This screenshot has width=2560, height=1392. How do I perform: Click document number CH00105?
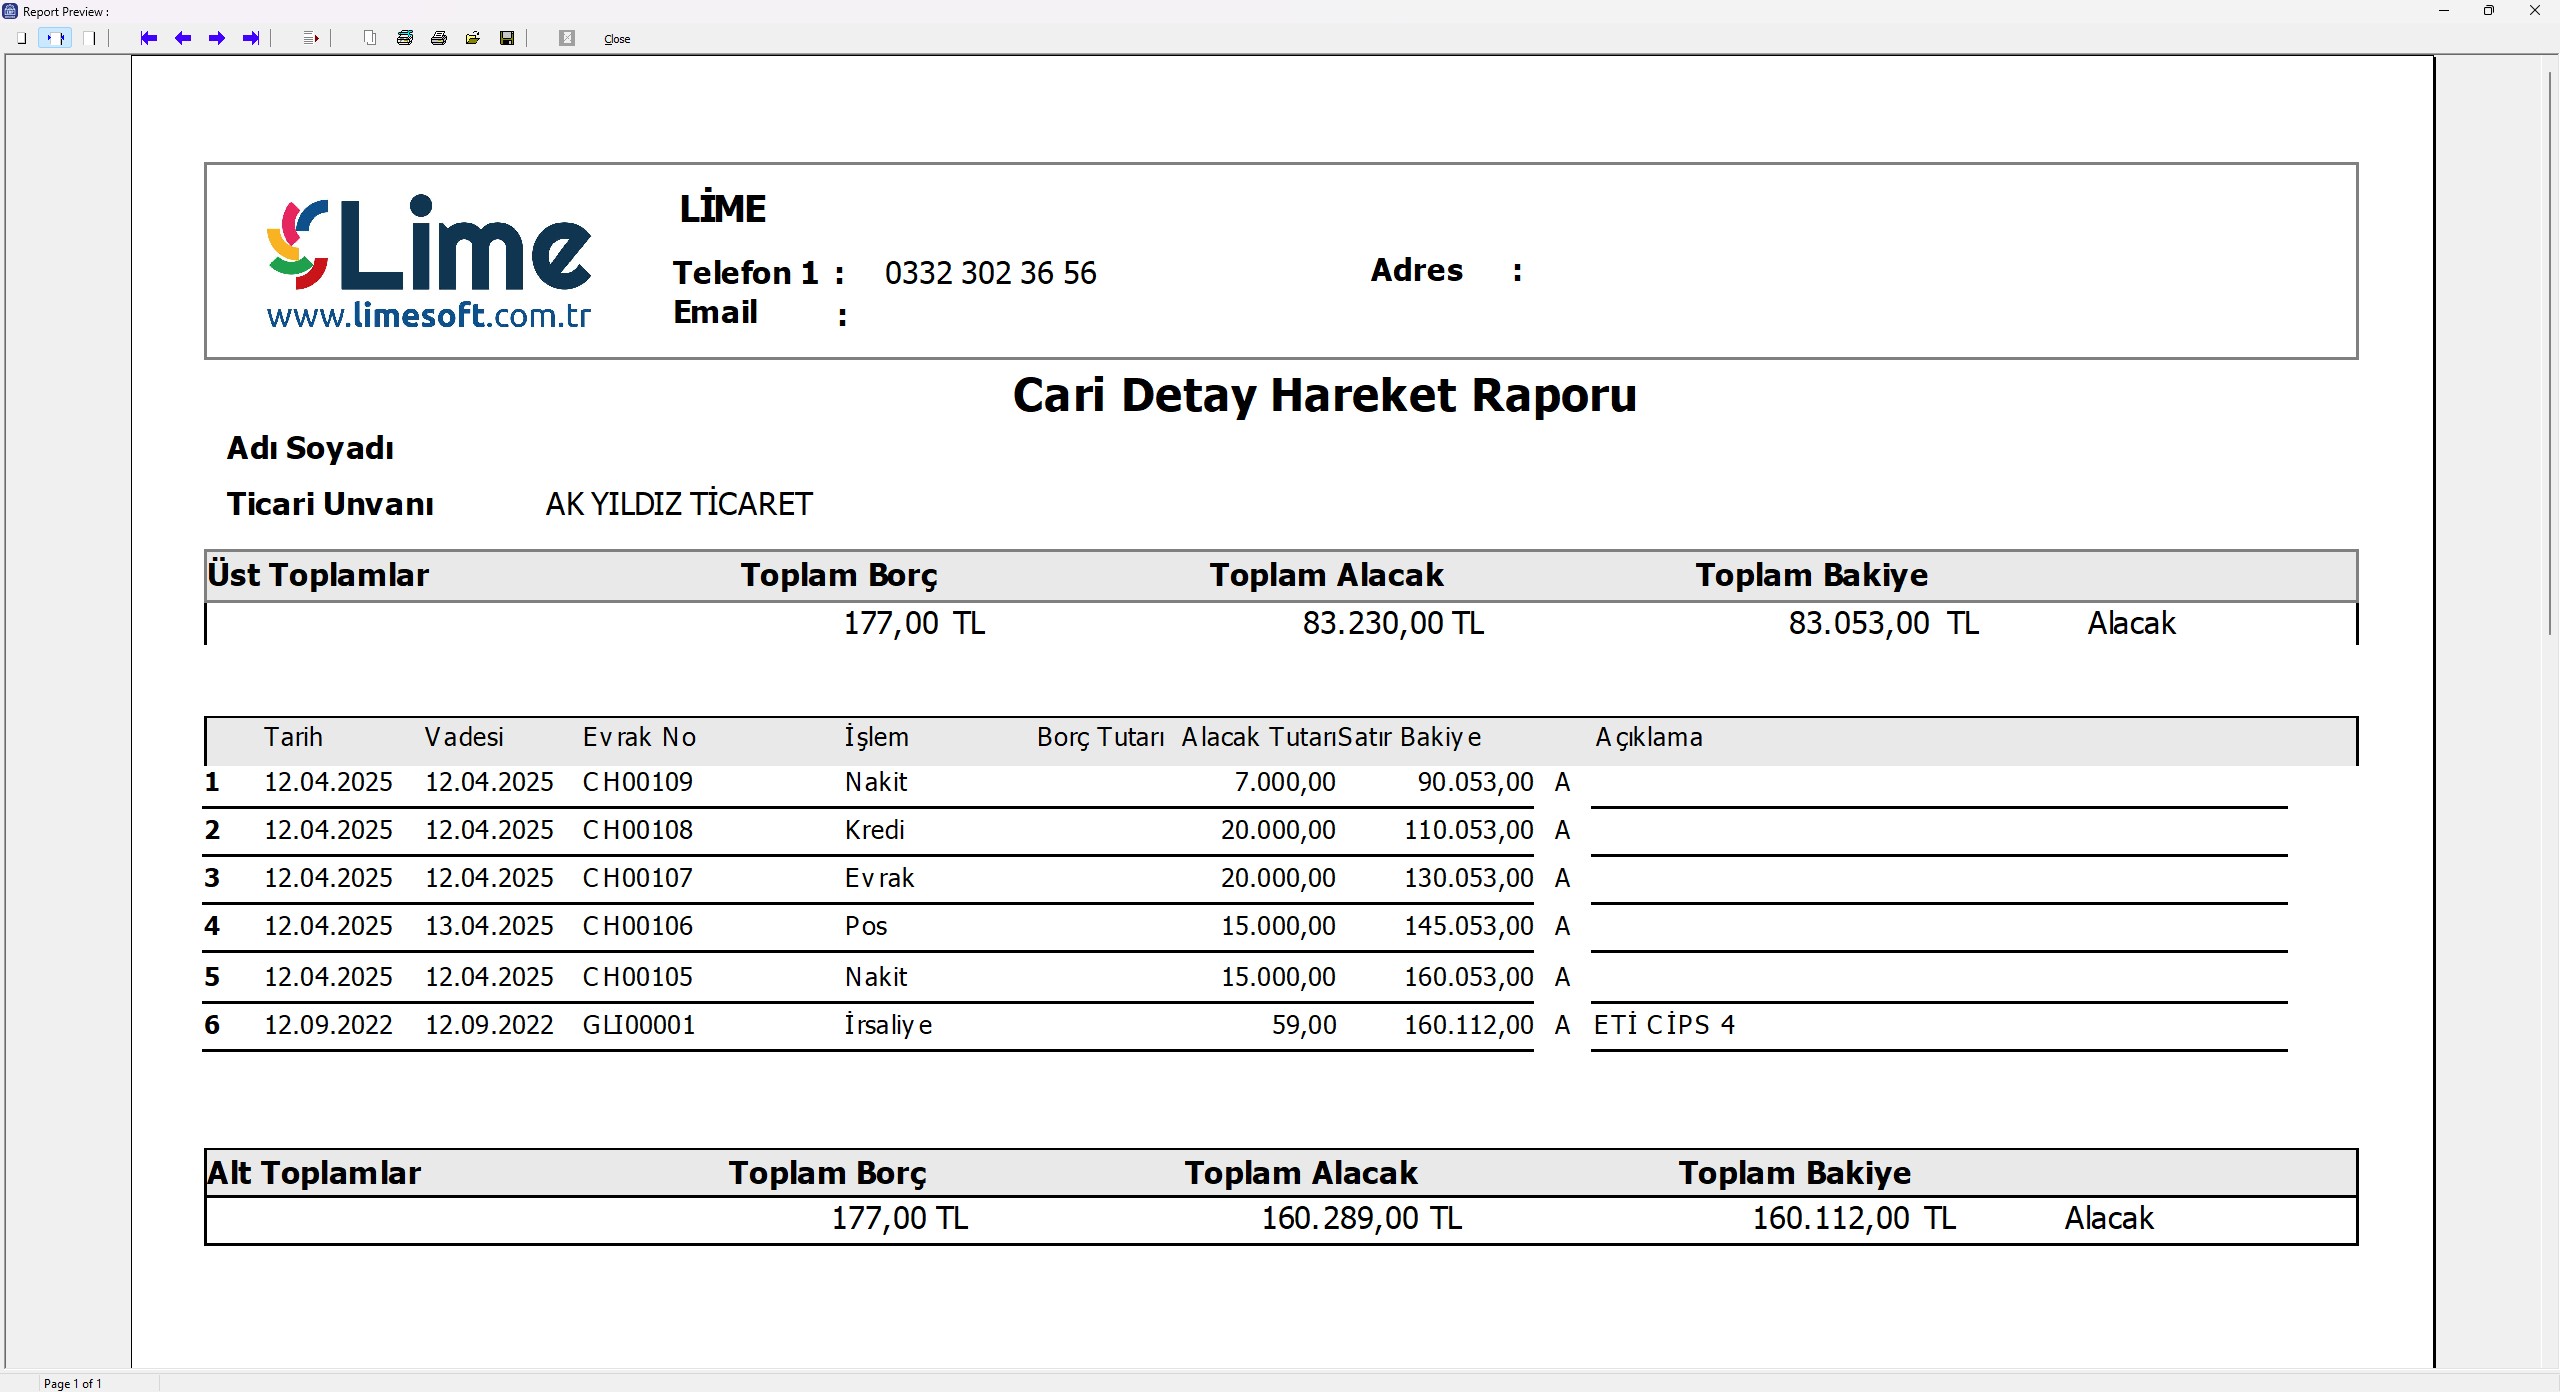coord(638,977)
